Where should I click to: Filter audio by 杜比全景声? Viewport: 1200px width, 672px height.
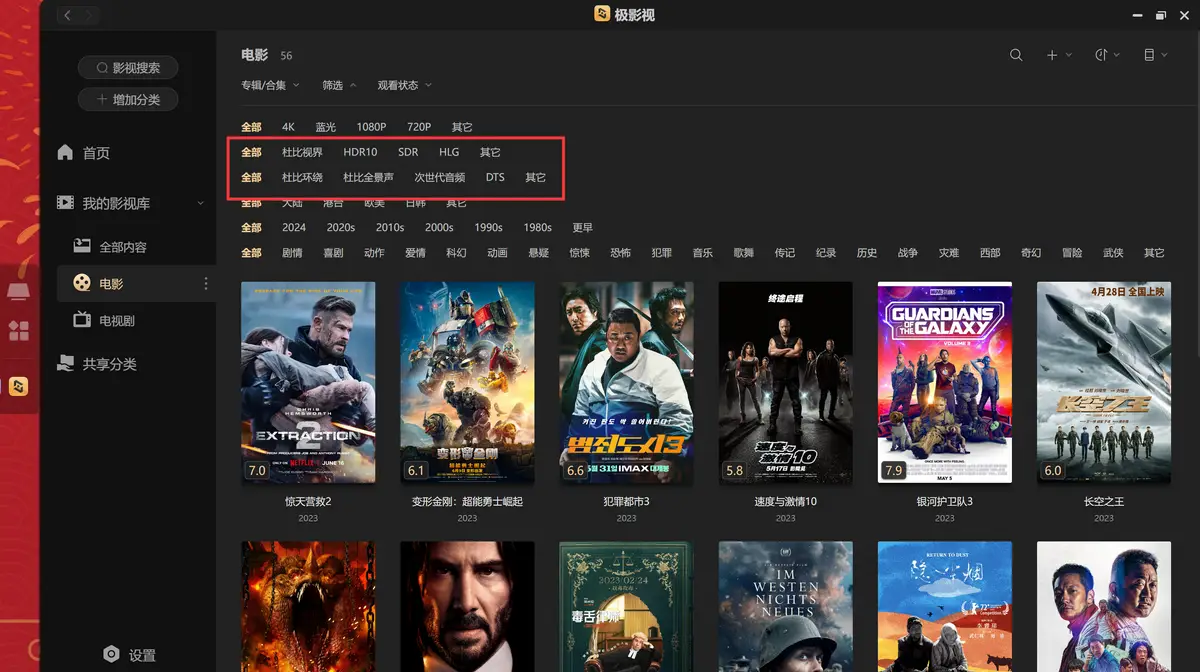(x=368, y=177)
